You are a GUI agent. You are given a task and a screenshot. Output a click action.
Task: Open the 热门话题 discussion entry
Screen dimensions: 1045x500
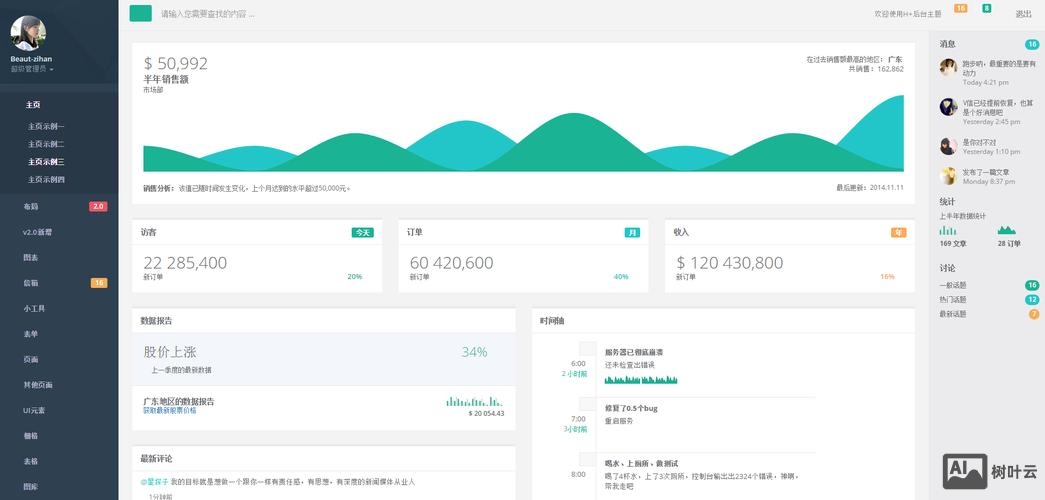click(x=953, y=300)
